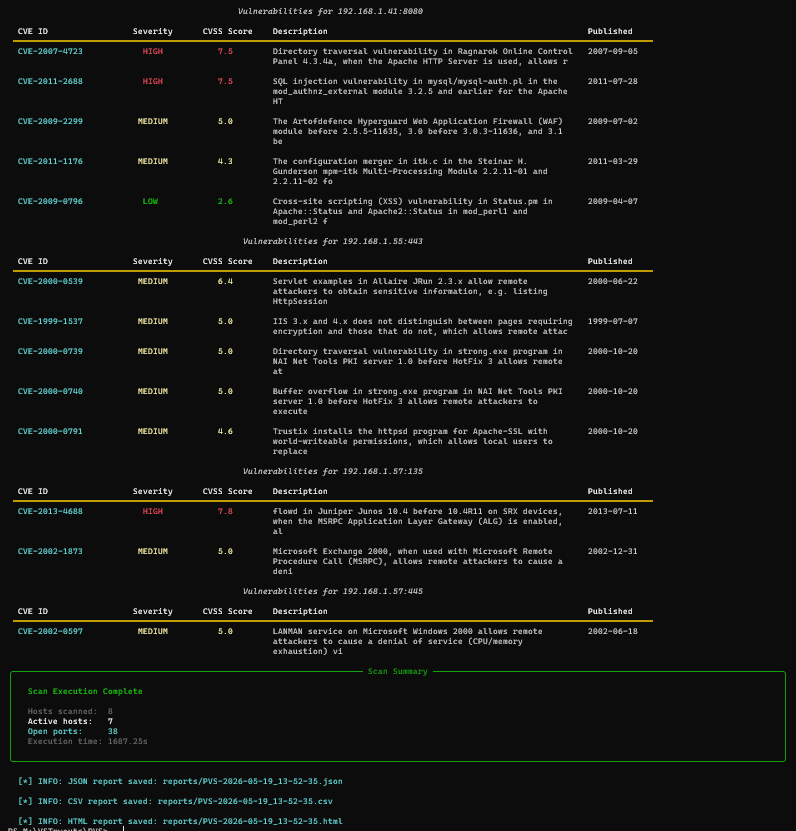Click heading Vulnerabilities for 192.168.1.55:443
Image resolution: width=796 pixels, height=831 pixels.
coord(333,241)
